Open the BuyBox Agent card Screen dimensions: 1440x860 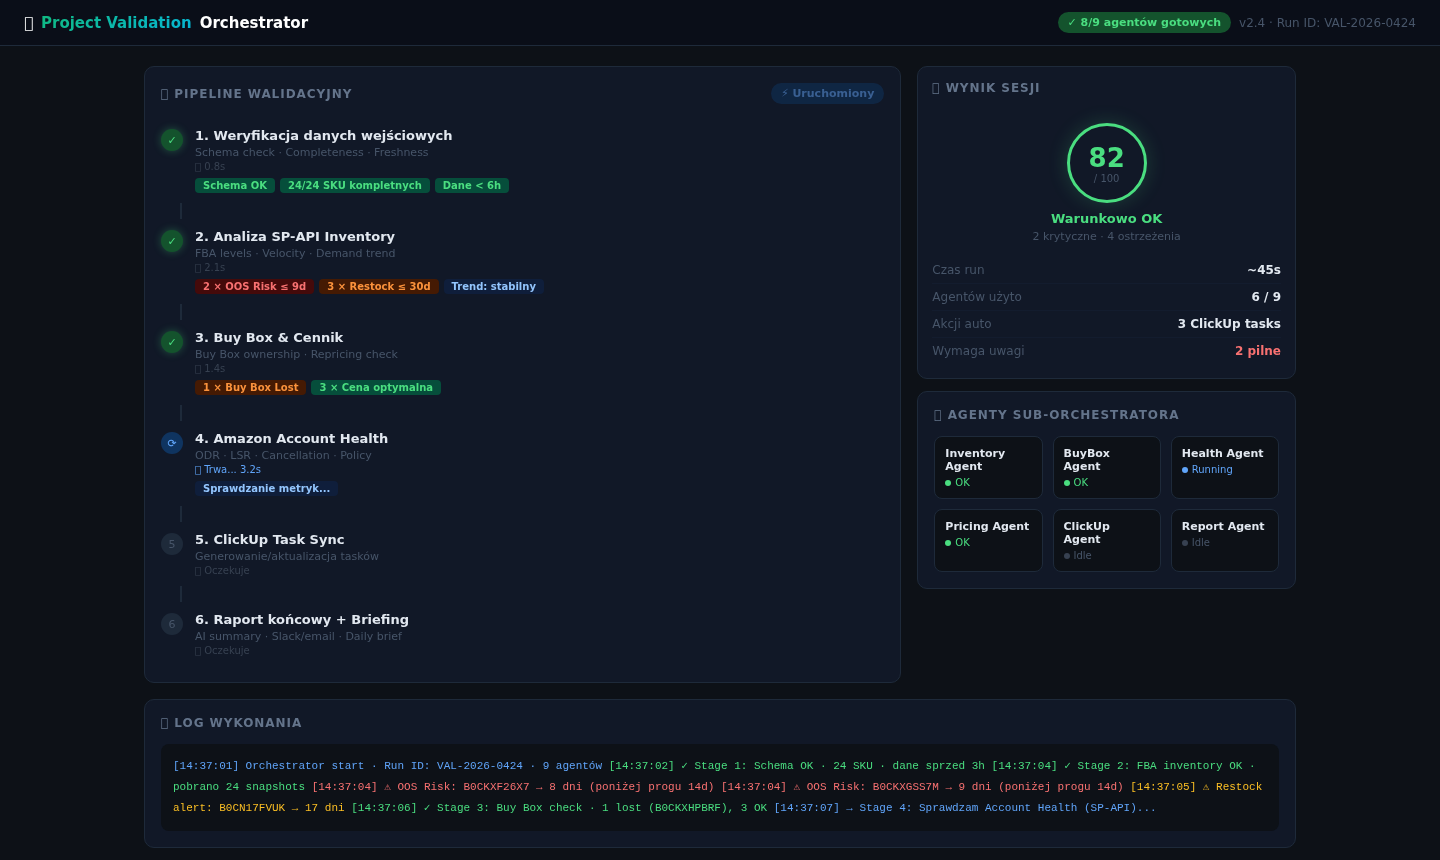pos(1106,467)
